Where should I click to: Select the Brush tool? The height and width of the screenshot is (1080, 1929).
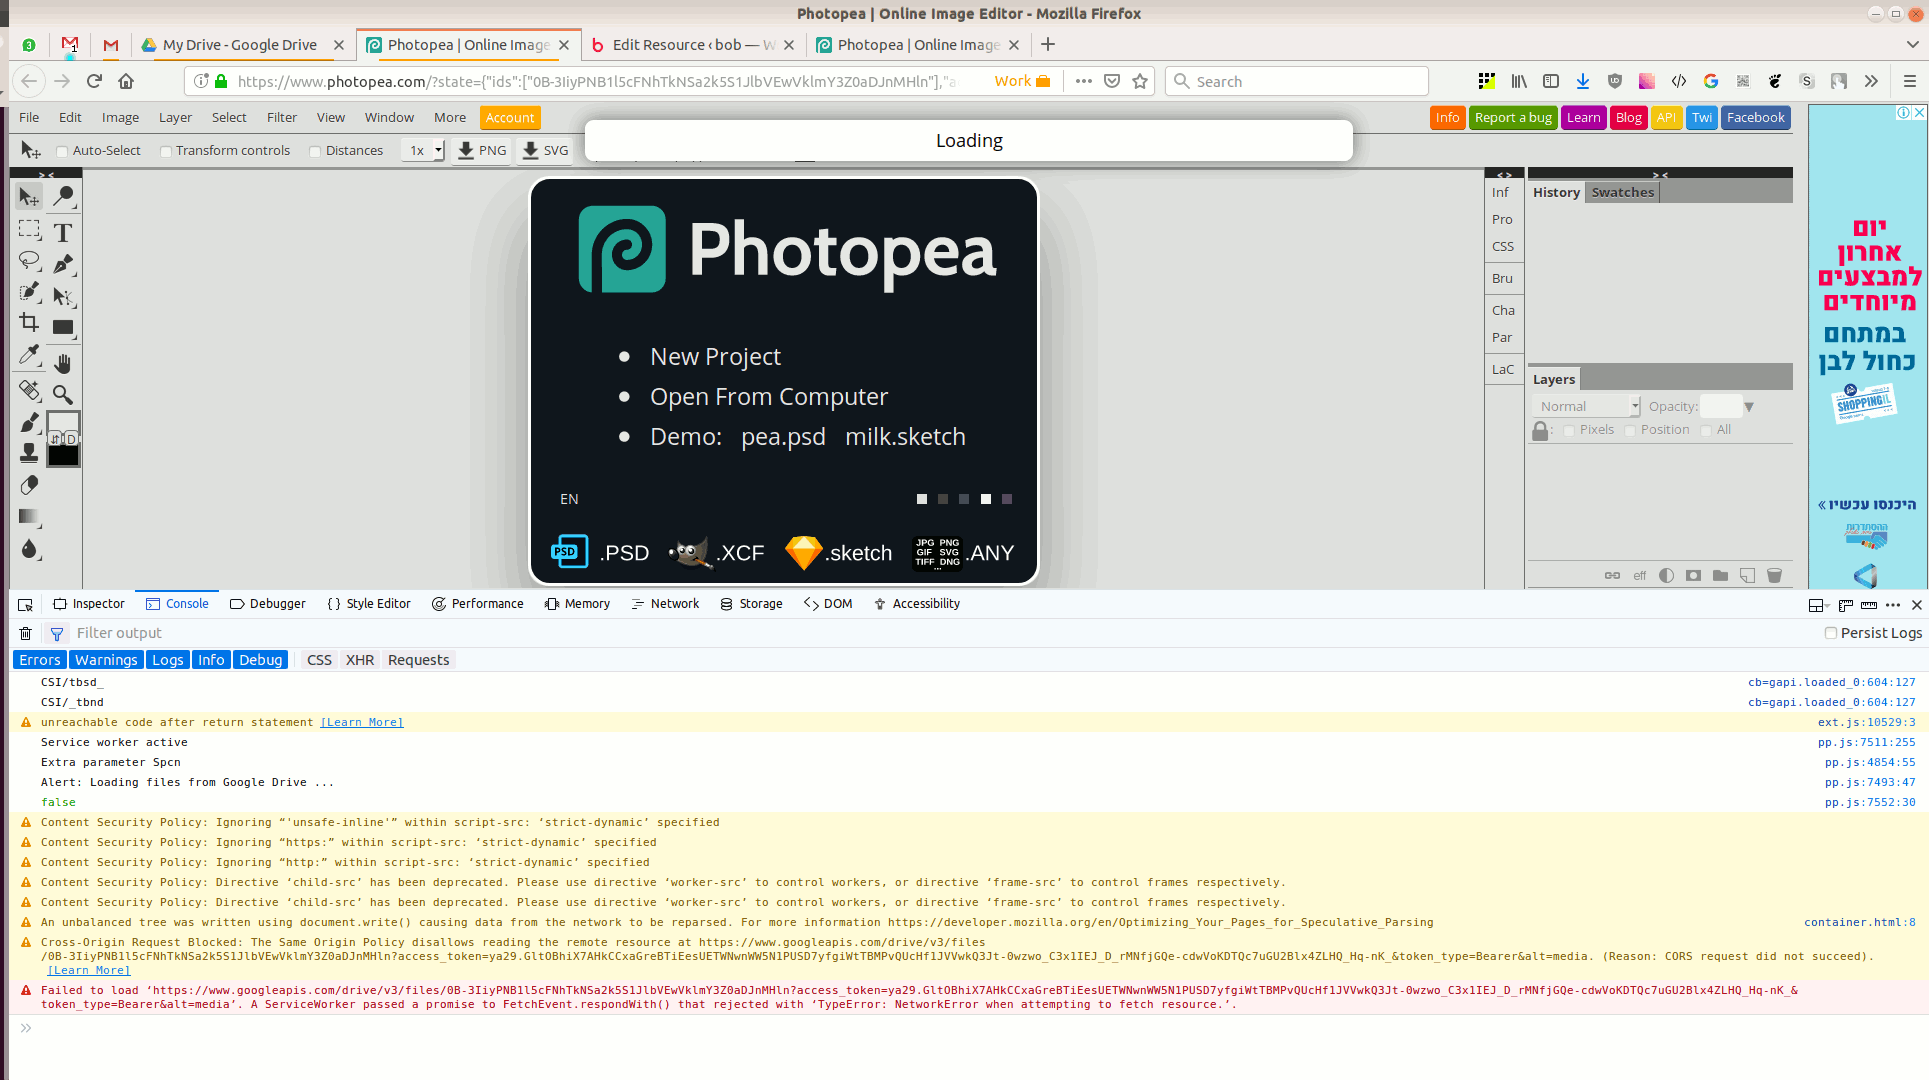coord(29,421)
